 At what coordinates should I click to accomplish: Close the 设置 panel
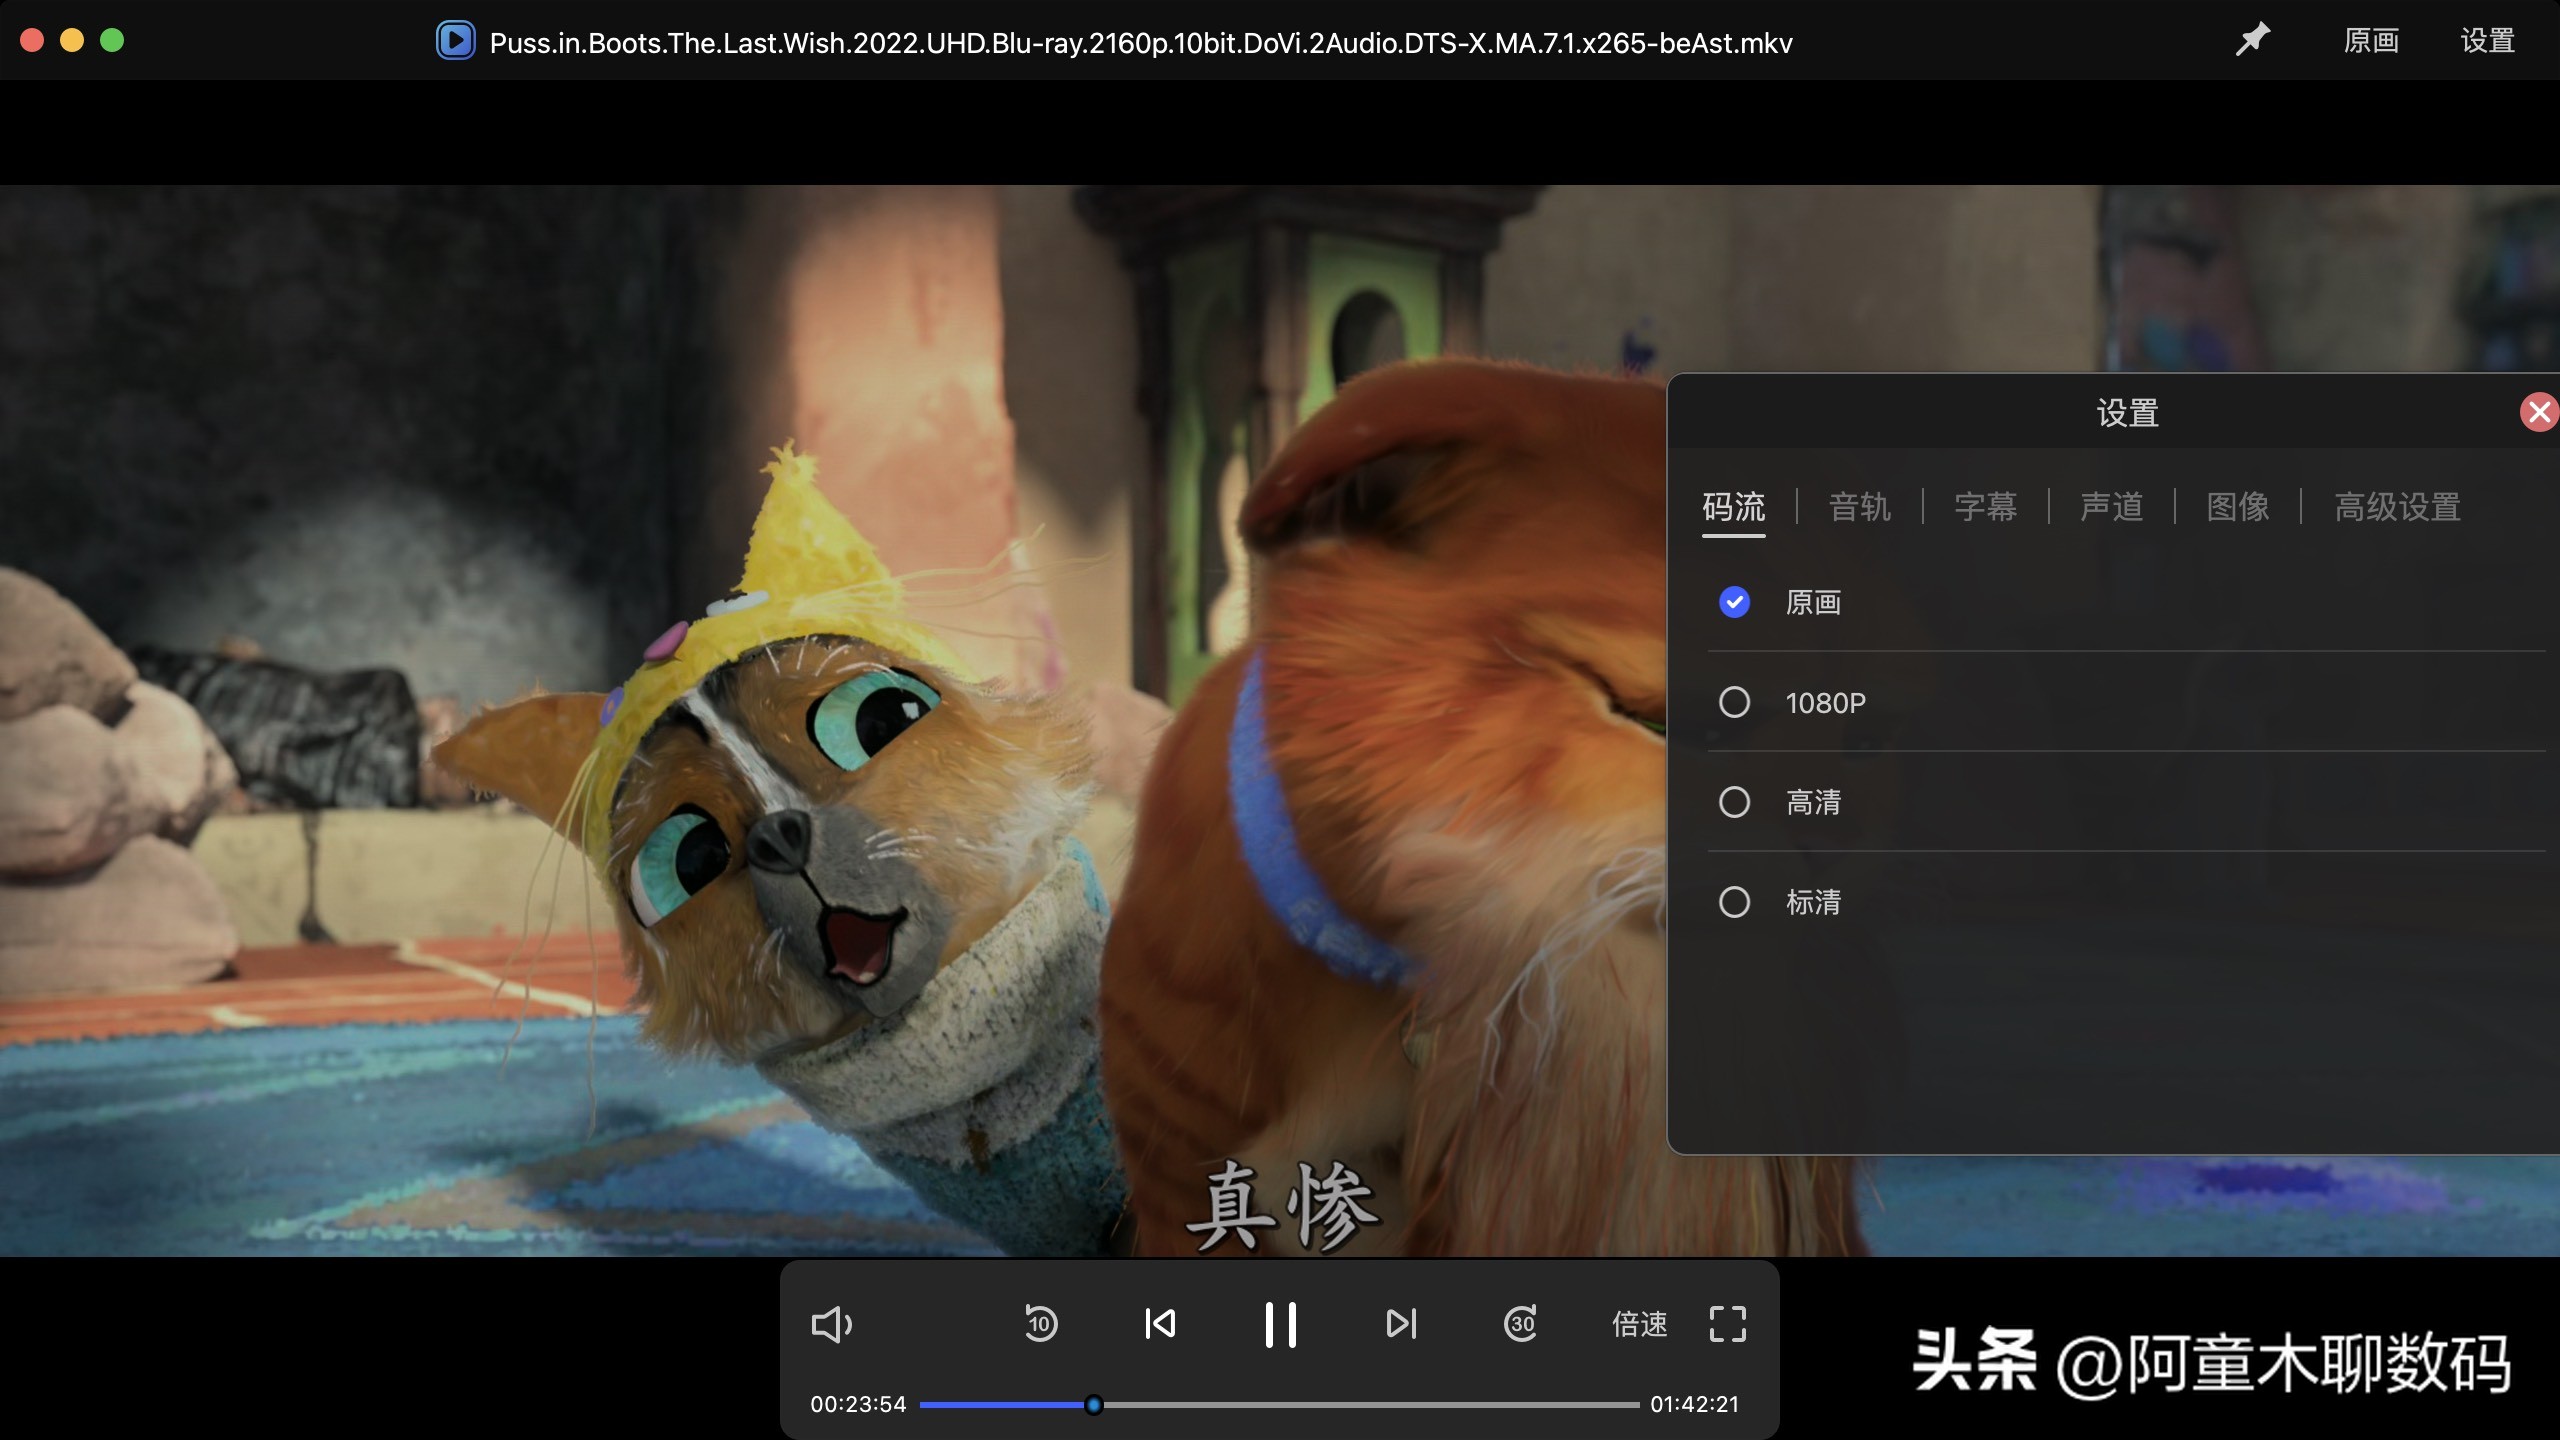point(2539,412)
